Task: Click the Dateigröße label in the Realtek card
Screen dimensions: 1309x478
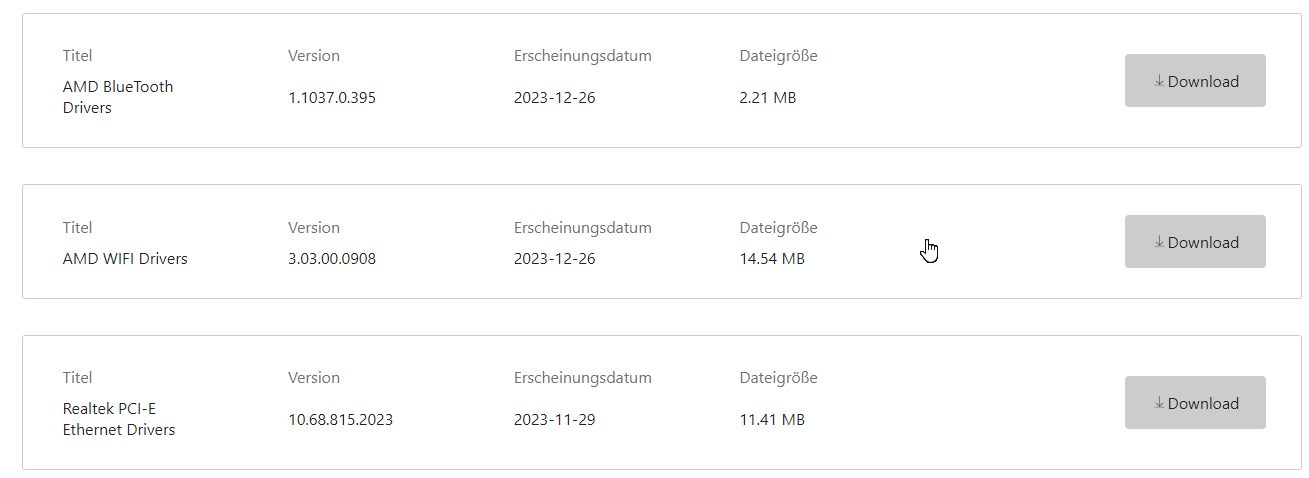Action: (778, 378)
